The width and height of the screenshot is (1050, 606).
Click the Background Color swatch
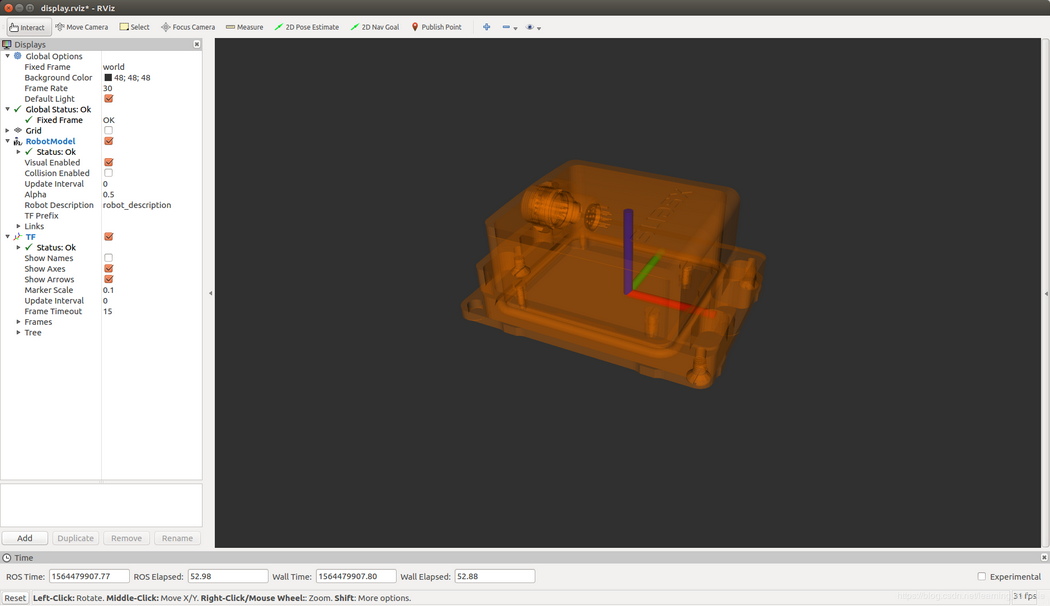[108, 78]
